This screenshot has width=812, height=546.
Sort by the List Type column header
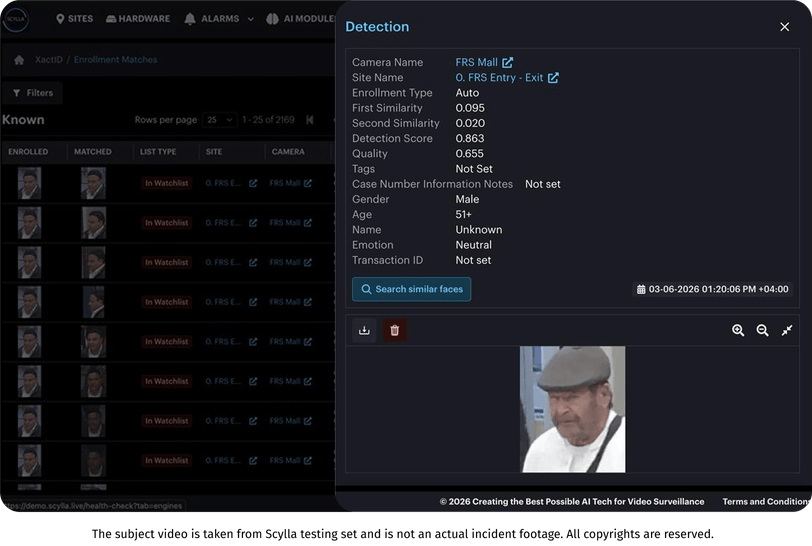point(158,152)
